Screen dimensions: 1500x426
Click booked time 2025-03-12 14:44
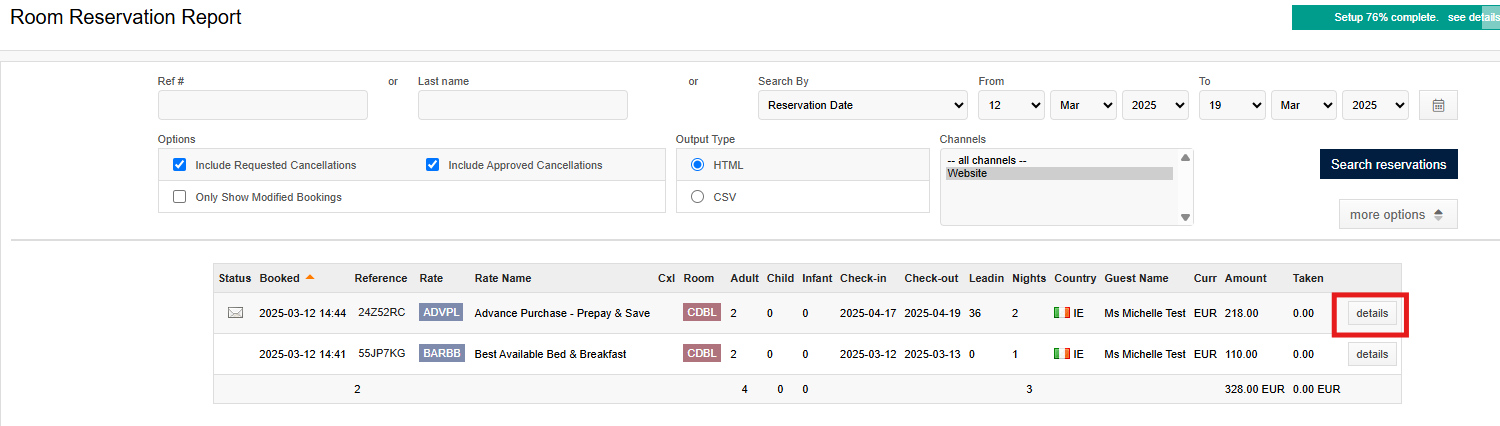(x=303, y=313)
